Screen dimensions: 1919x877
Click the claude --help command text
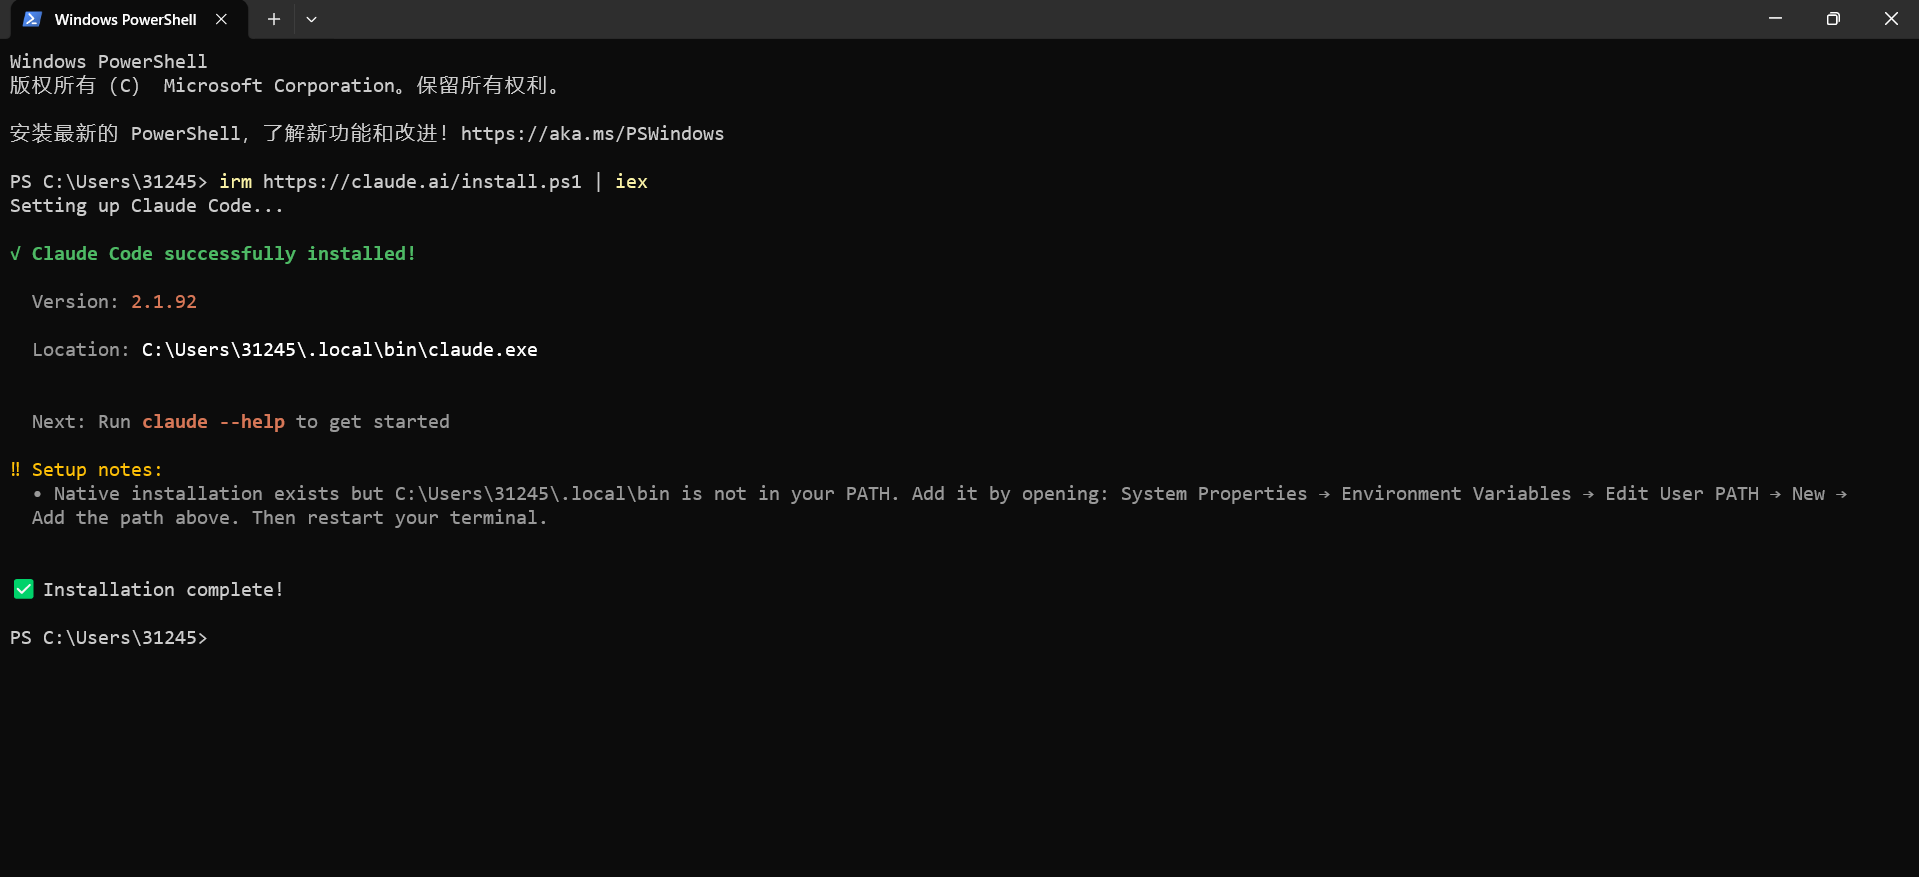tap(213, 422)
